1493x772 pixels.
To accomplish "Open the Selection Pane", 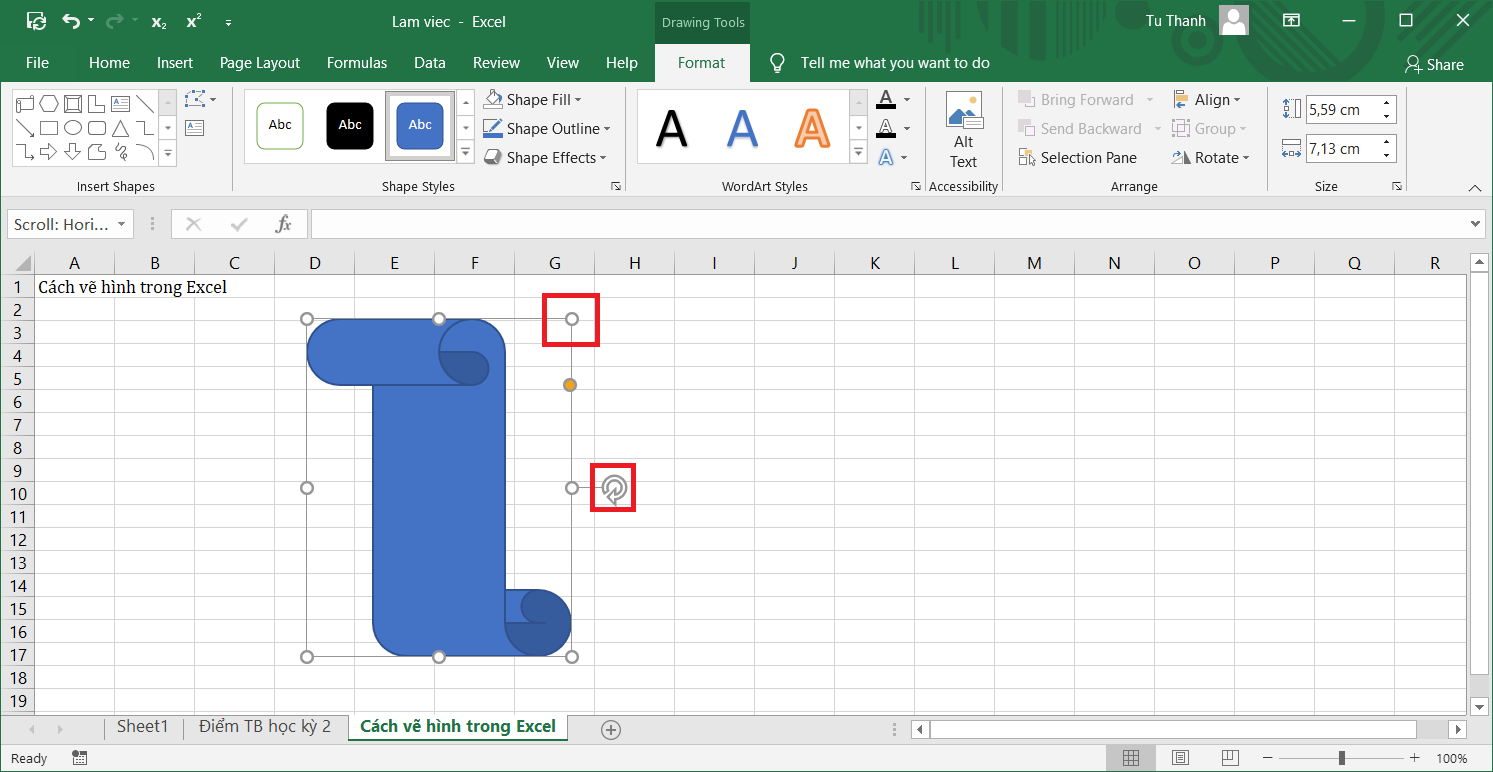I will (1078, 158).
